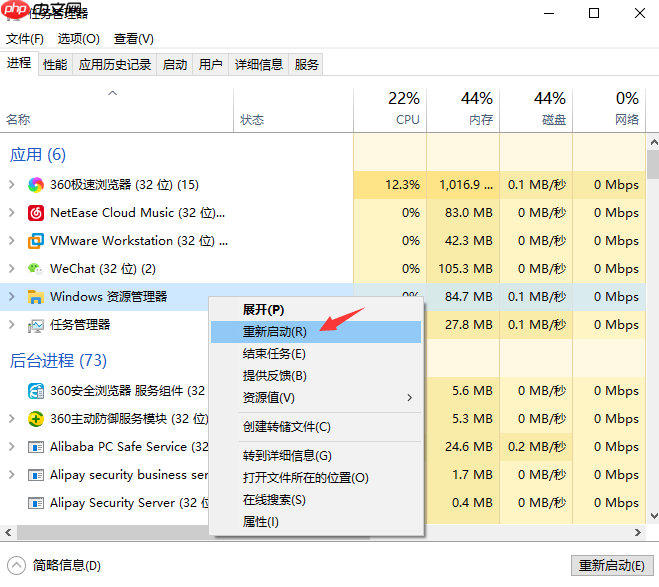Click the Alibaba PC Safe Service icon

pyautogui.click(x=36, y=447)
